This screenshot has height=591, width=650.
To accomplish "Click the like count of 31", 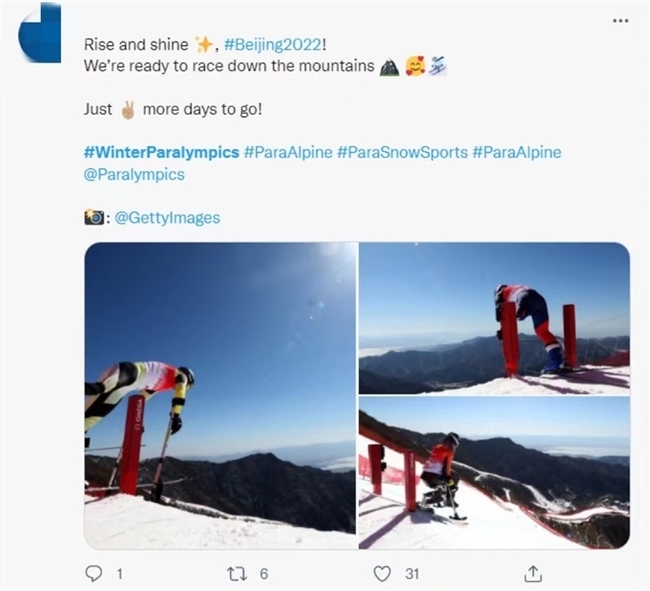I will (412, 574).
